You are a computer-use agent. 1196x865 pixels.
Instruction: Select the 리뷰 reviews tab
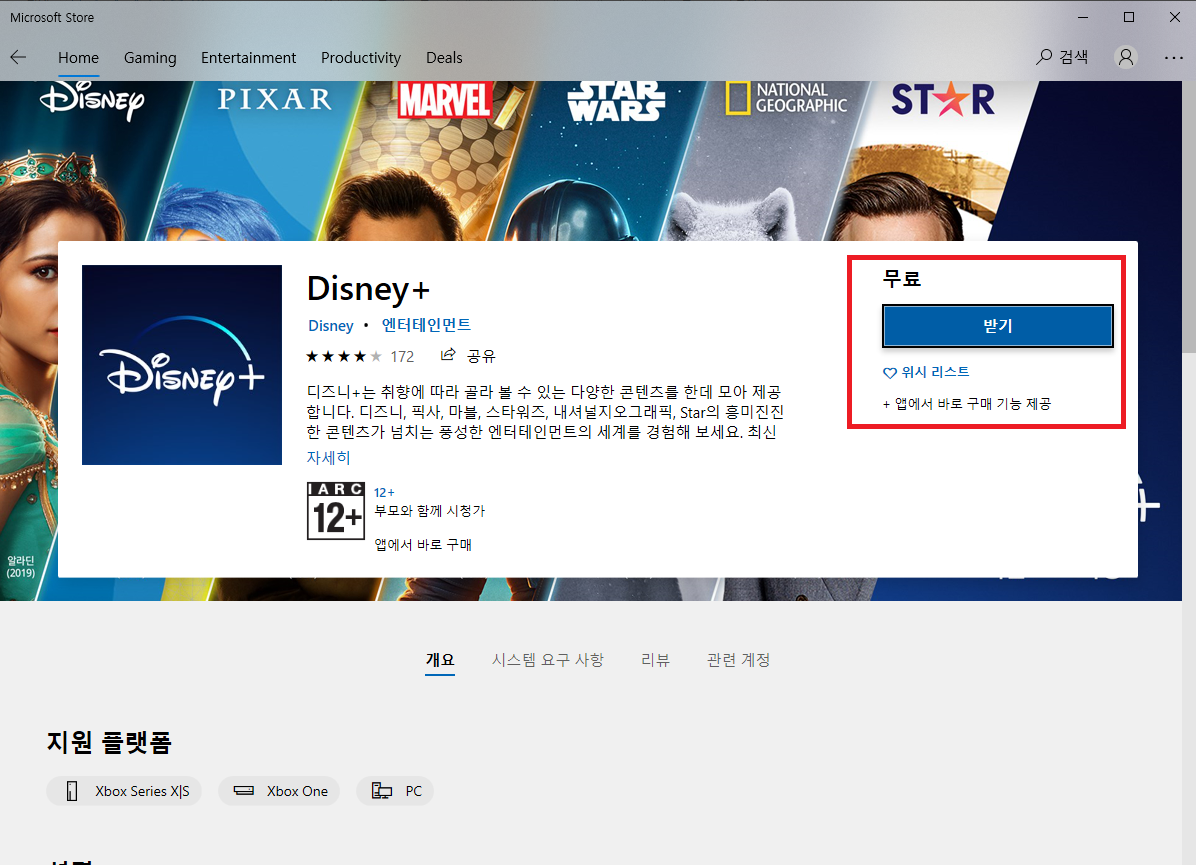(655, 660)
